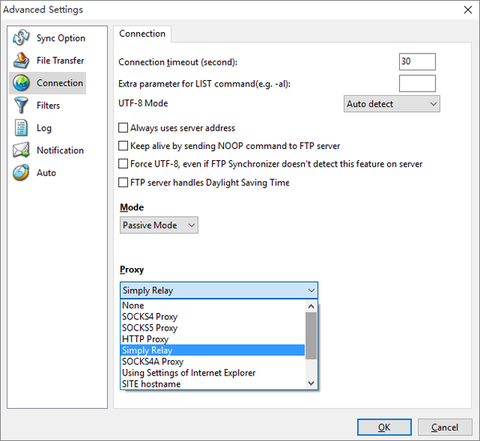Viewport: 480px width, 441px height.
Task: Open the Passive Mode dropdown
Action: pos(159,225)
